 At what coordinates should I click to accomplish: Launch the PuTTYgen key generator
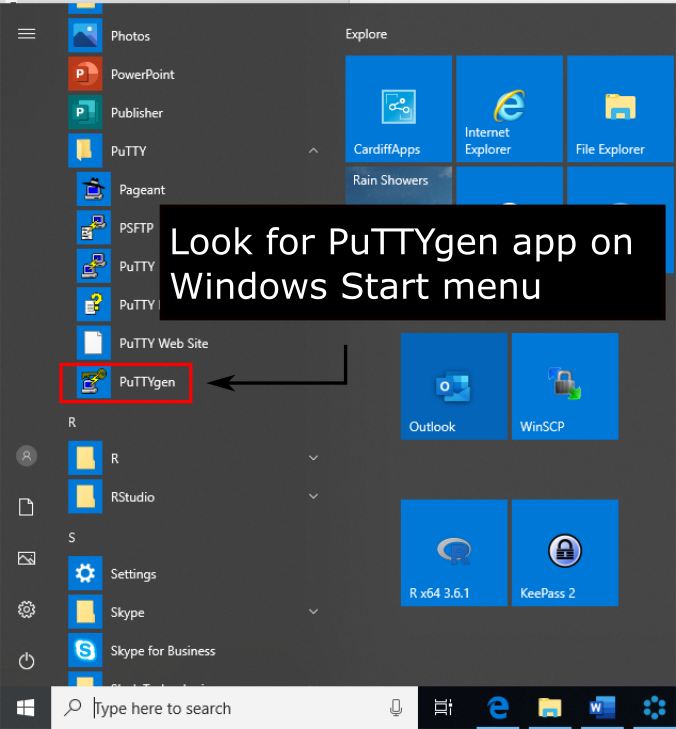pyautogui.click(x=126, y=383)
